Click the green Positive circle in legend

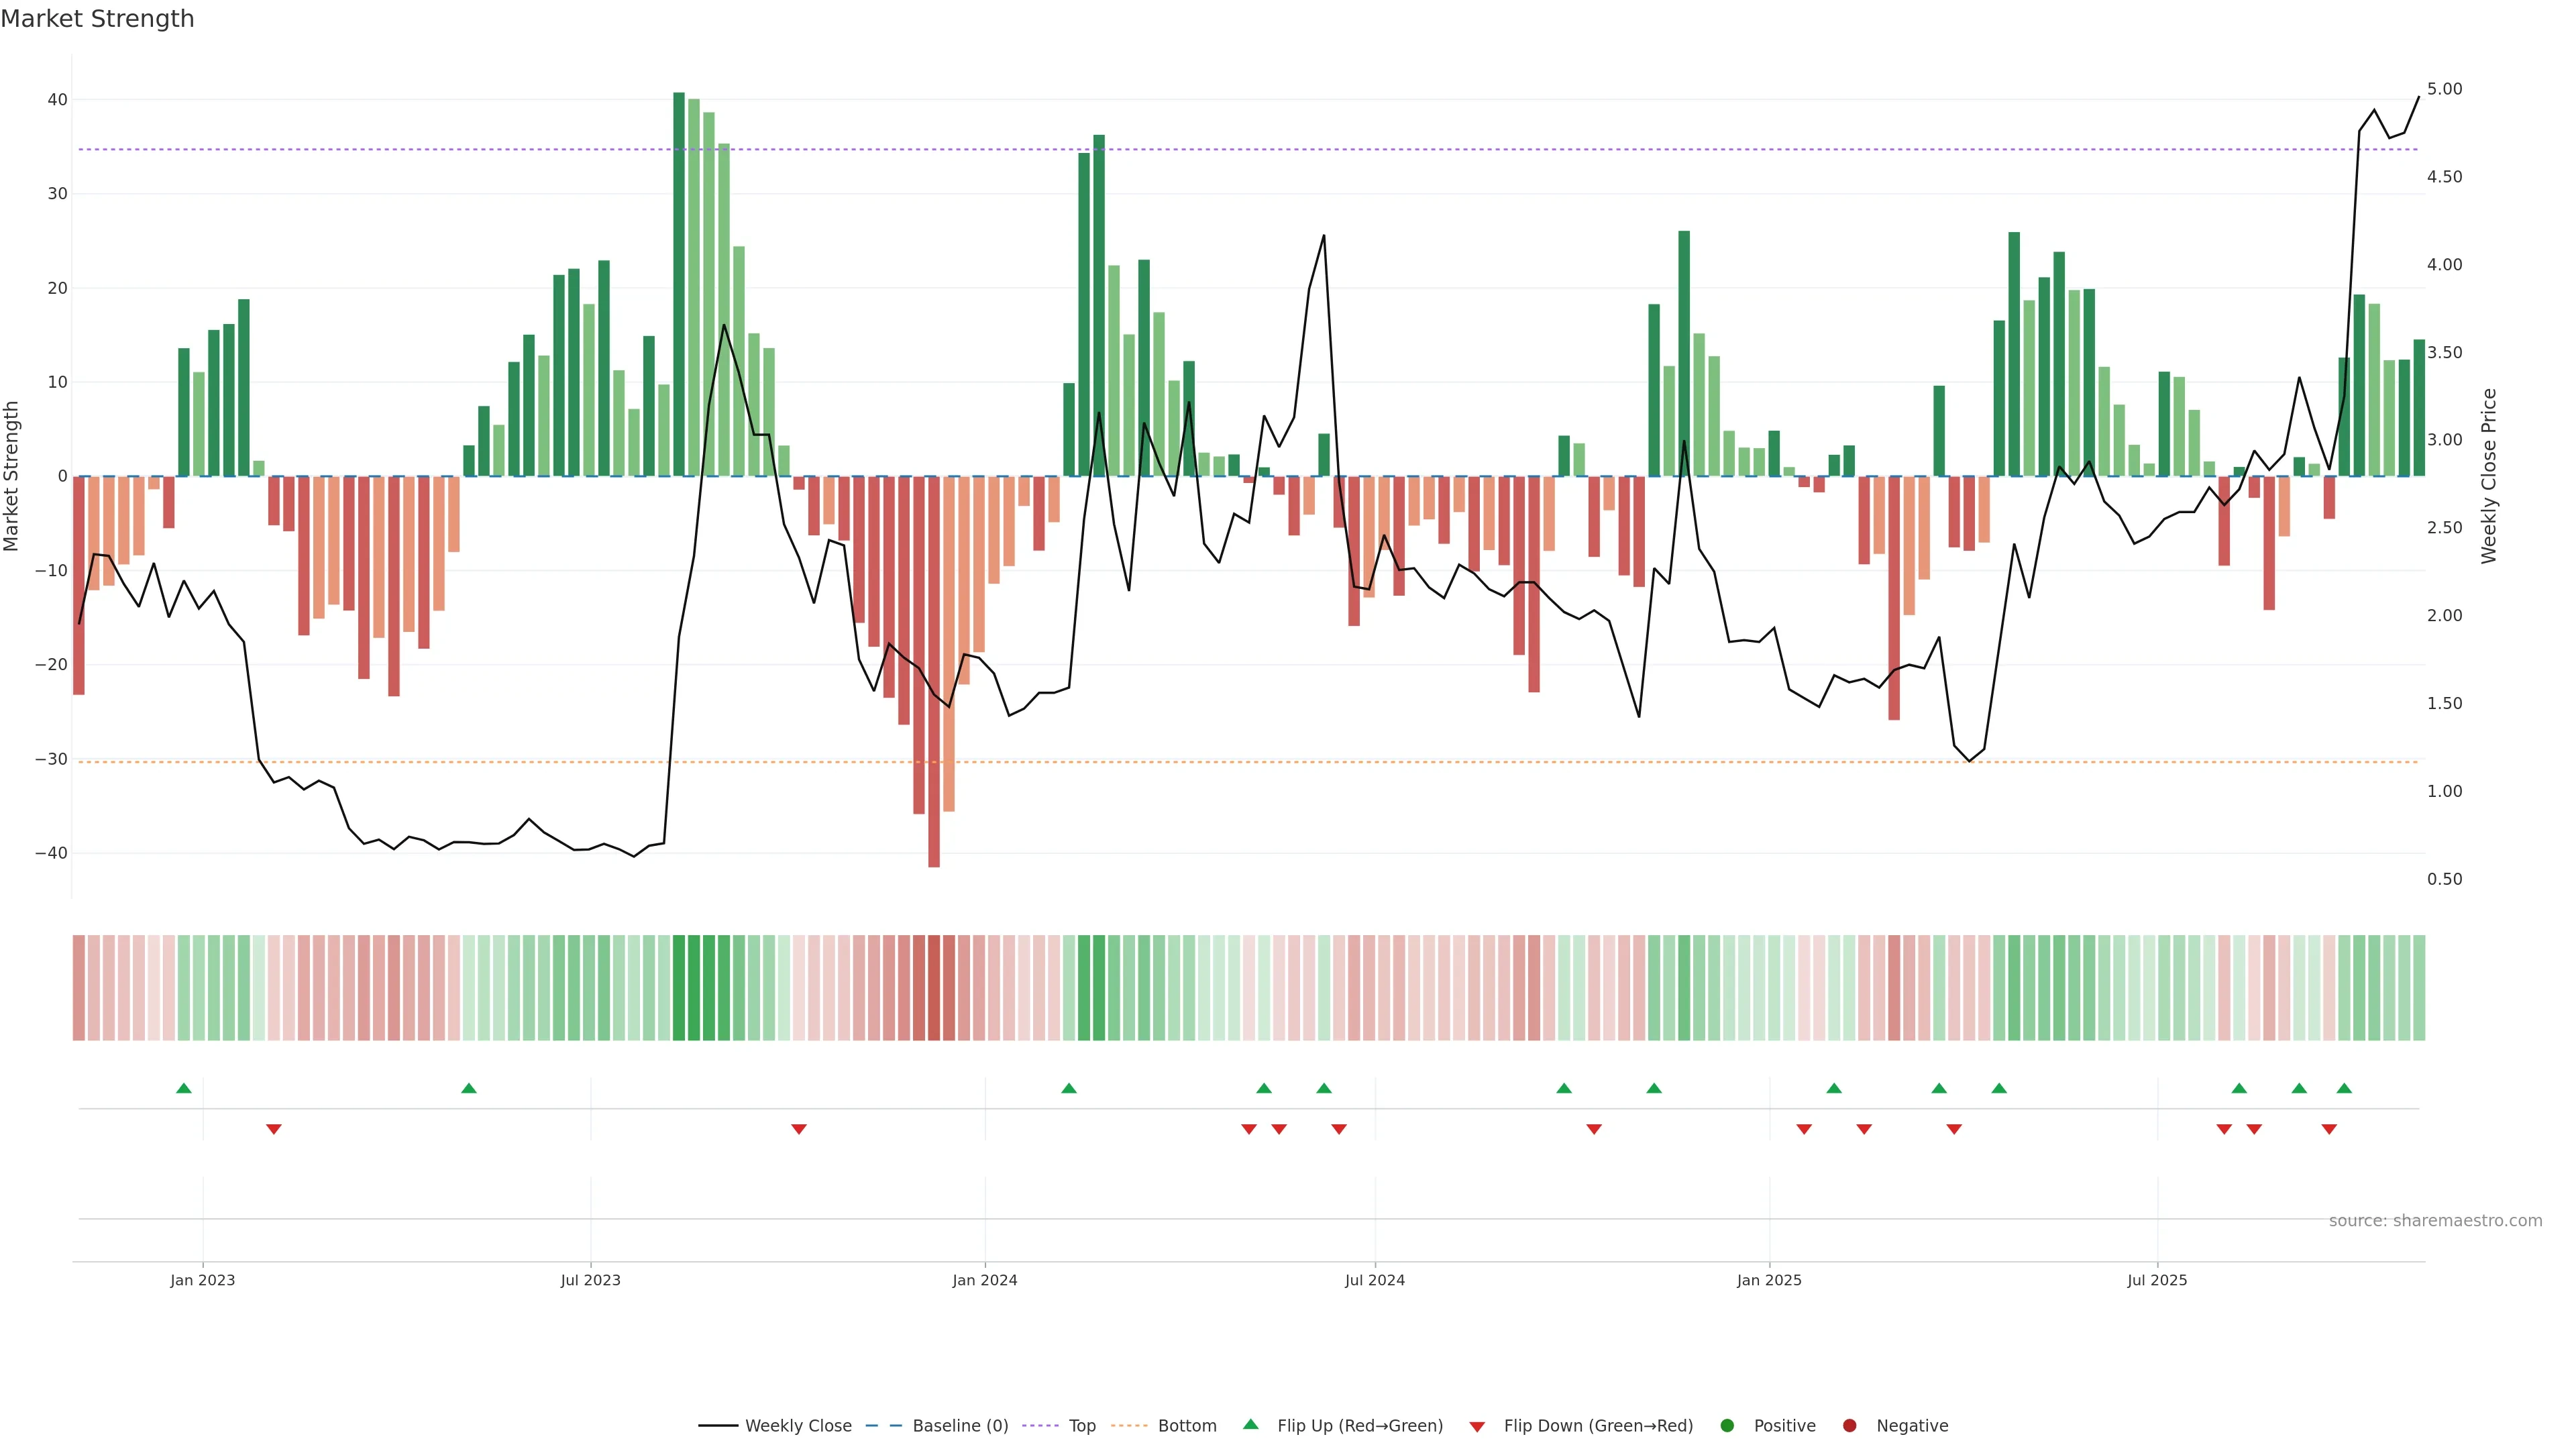[1727, 1426]
